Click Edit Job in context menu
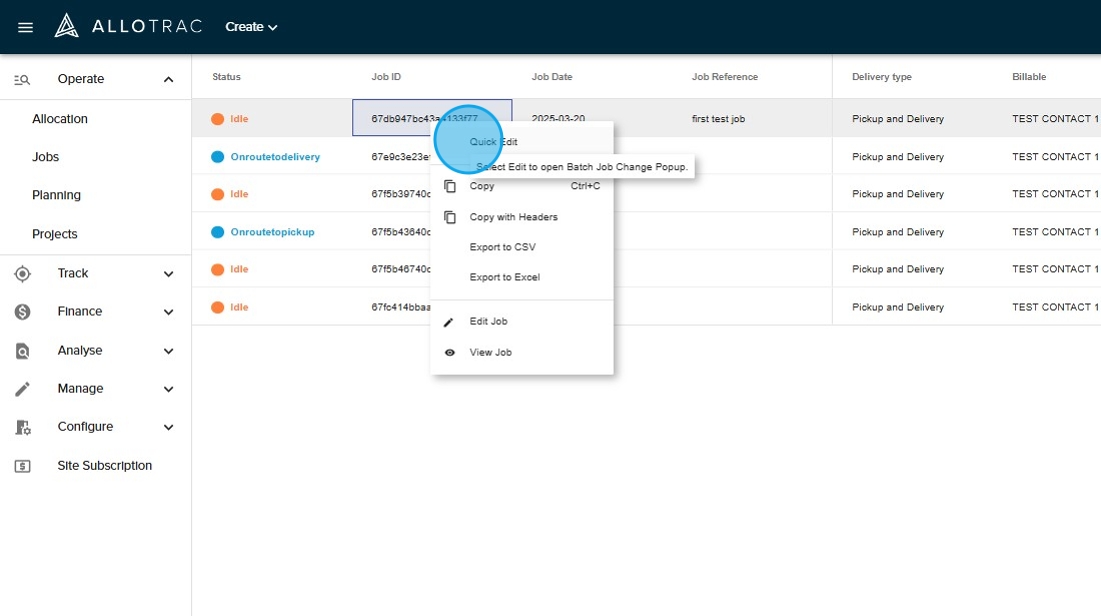 coord(488,321)
